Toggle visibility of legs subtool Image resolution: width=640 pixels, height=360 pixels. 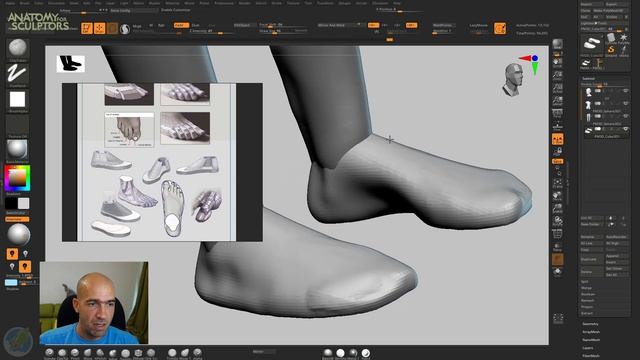click(x=625, y=116)
